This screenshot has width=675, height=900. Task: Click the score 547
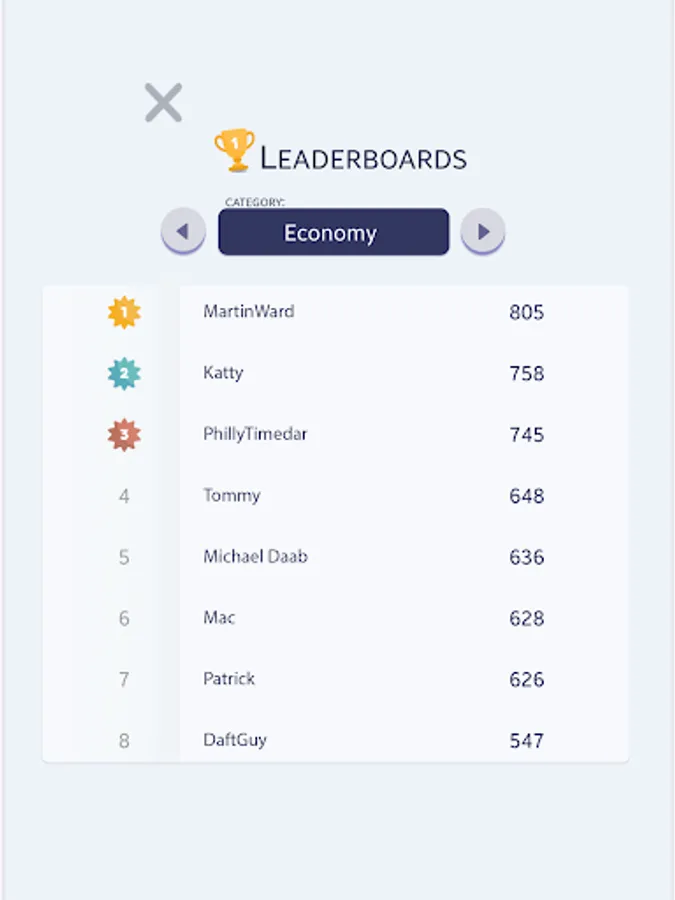pos(526,740)
